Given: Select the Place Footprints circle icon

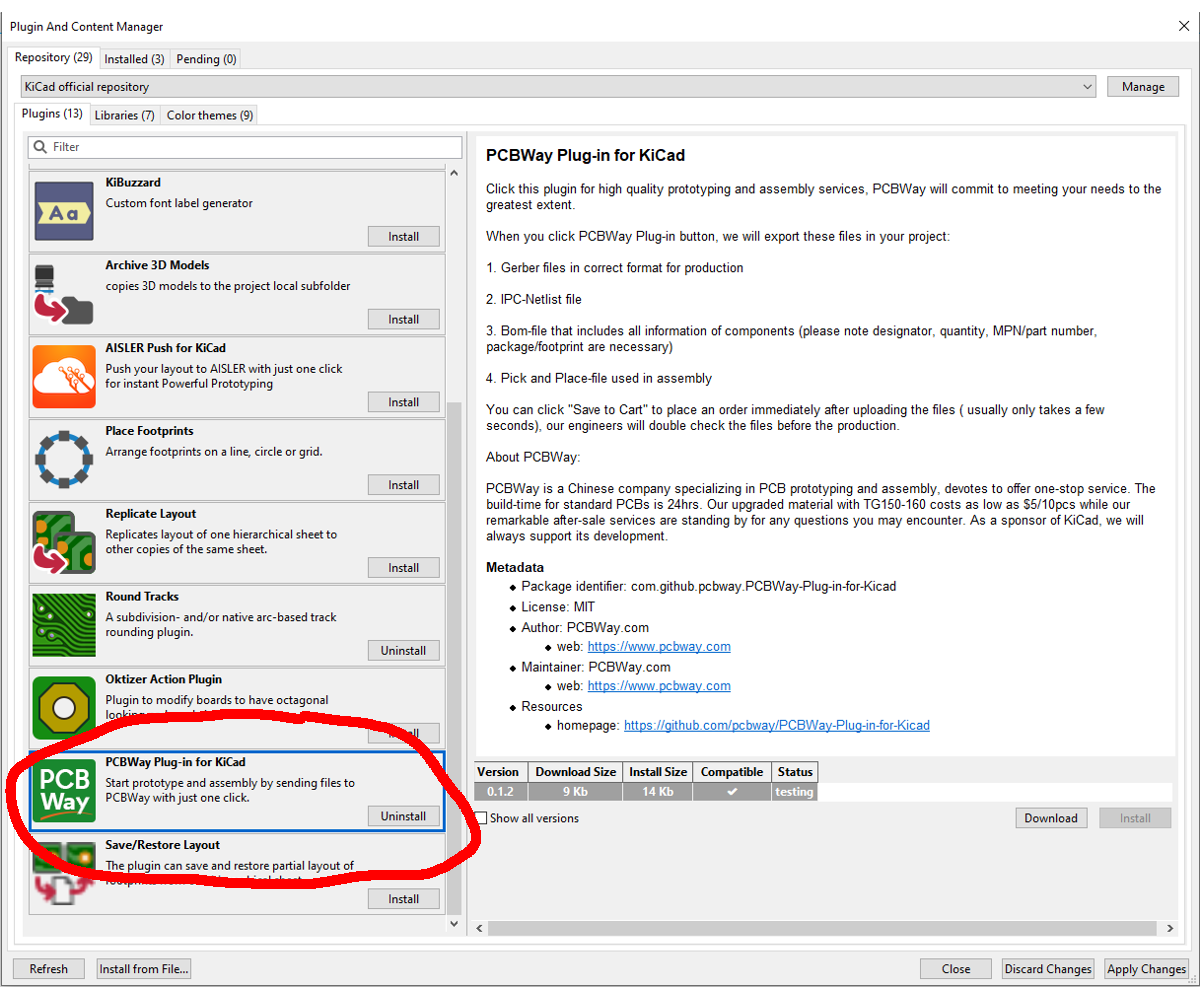Looking at the screenshot, I should click(64, 459).
